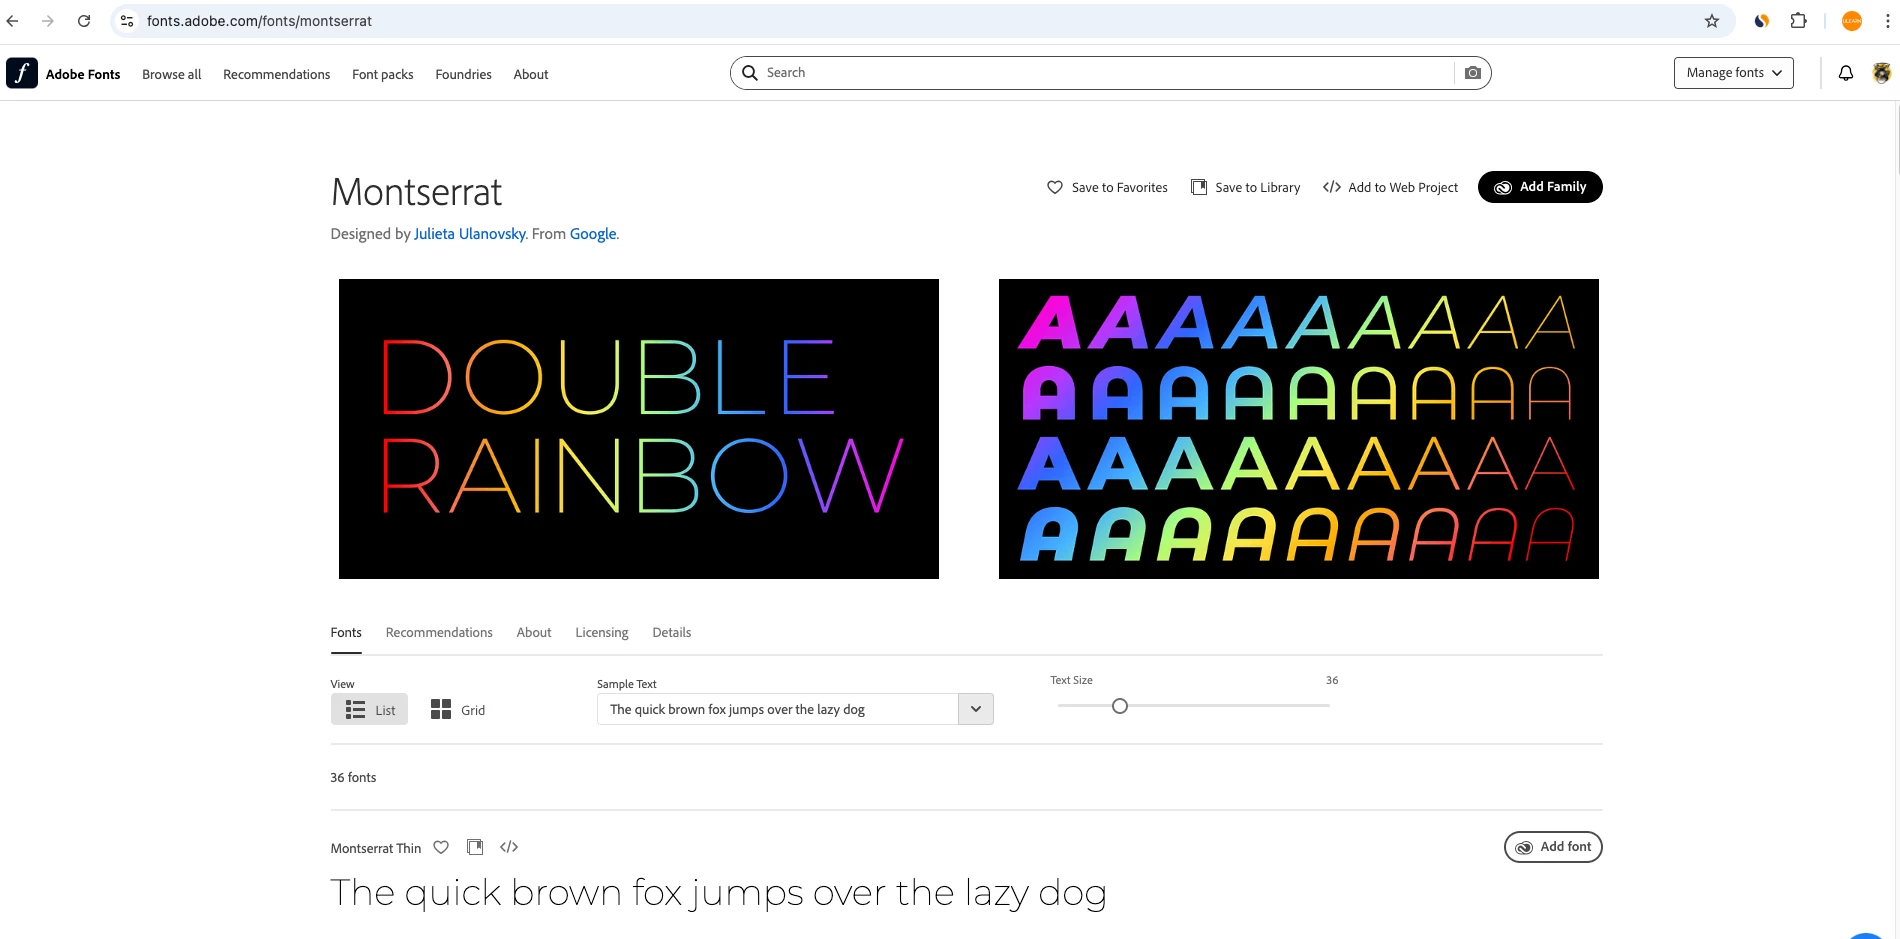View site information icon in address bar

click(127, 21)
